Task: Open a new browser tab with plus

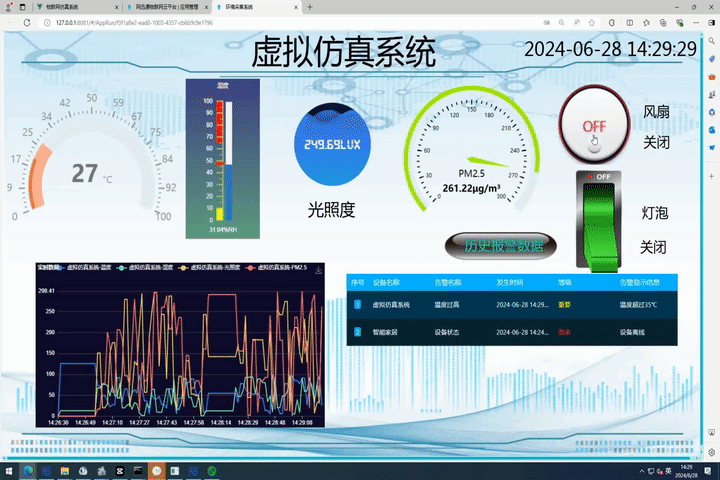Action: [x=310, y=6]
